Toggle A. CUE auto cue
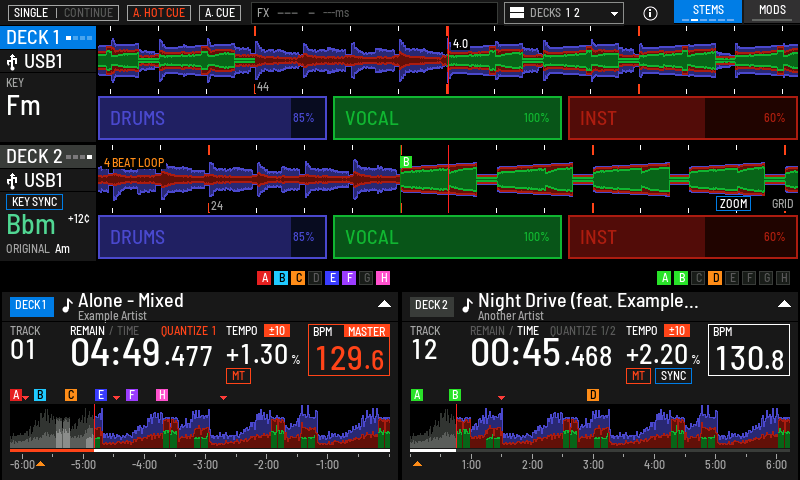 [x=220, y=13]
